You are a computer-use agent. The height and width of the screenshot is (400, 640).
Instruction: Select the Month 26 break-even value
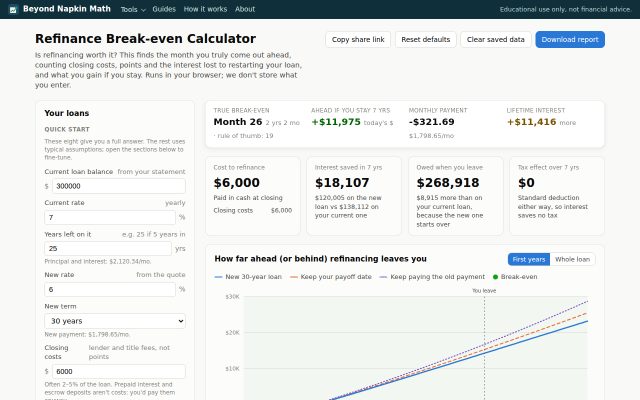pyautogui.click(x=238, y=122)
